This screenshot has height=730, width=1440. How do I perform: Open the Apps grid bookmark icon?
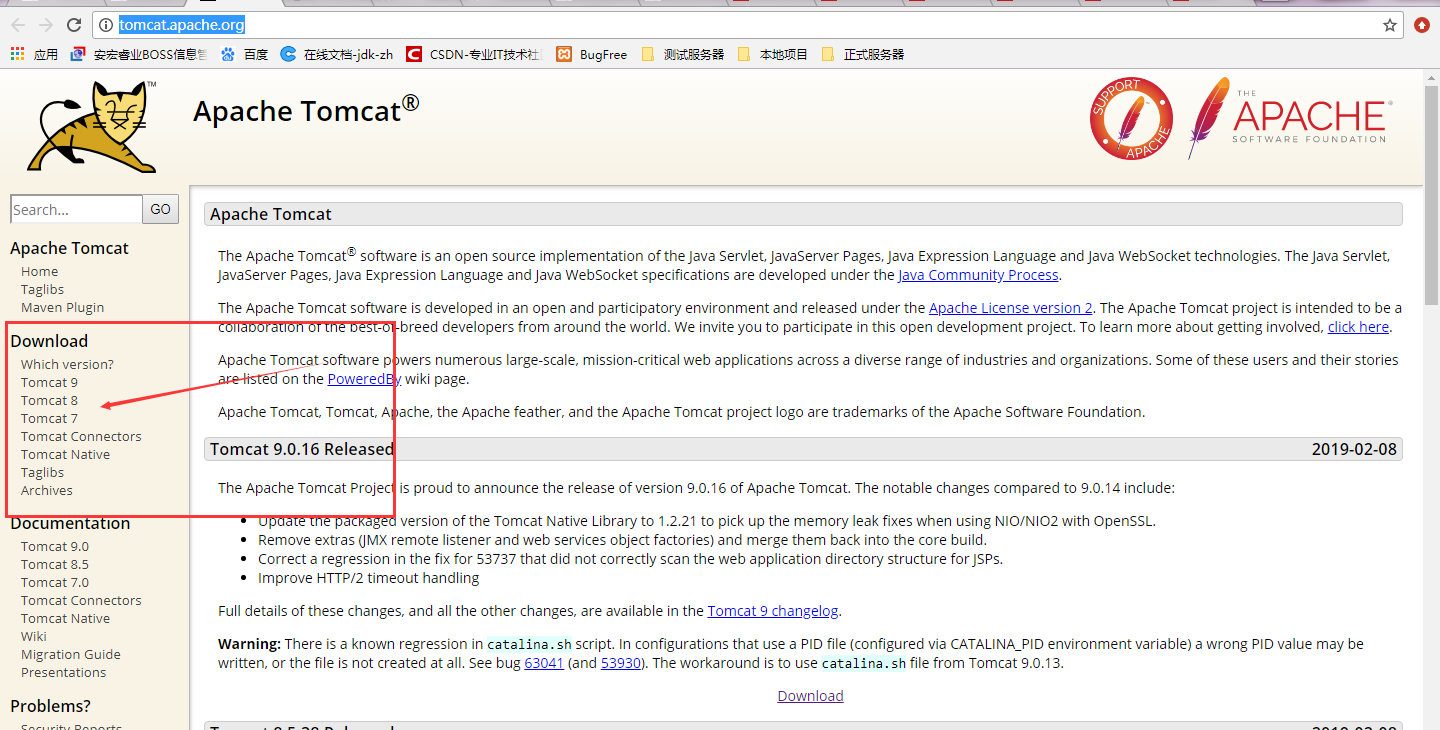click(x=17, y=54)
